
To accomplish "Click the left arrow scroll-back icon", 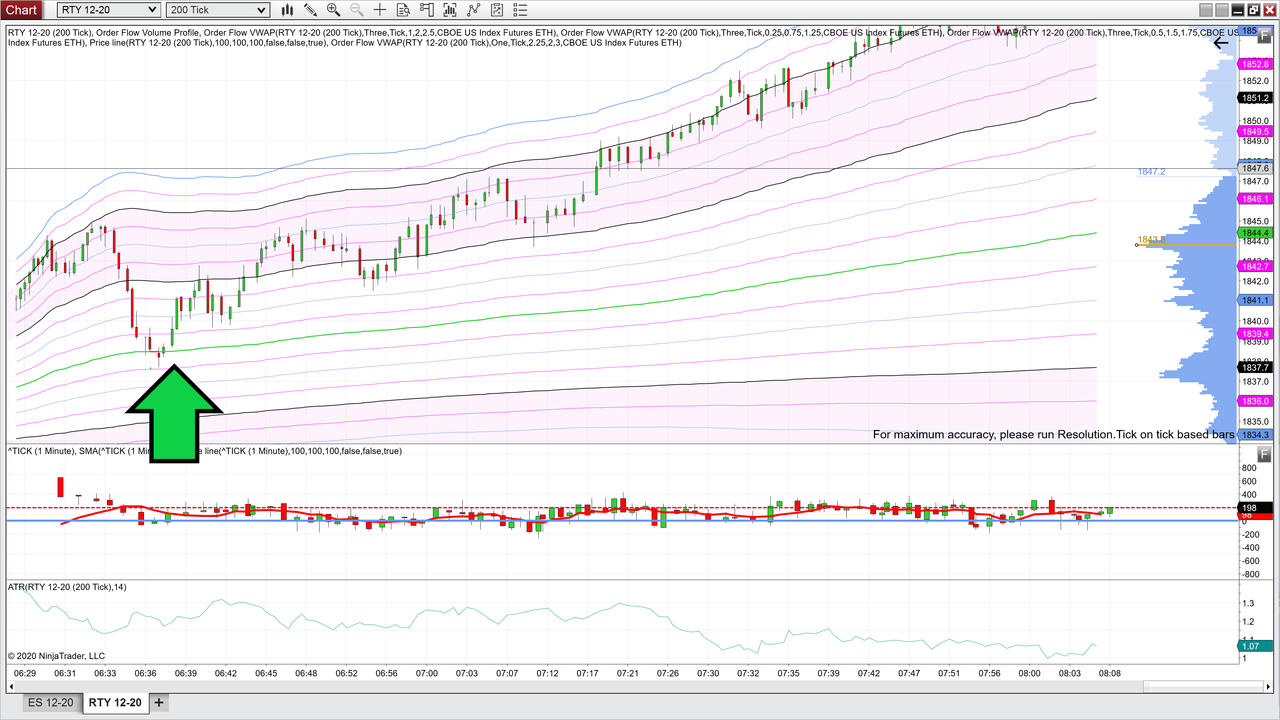I will tap(1221, 42).
